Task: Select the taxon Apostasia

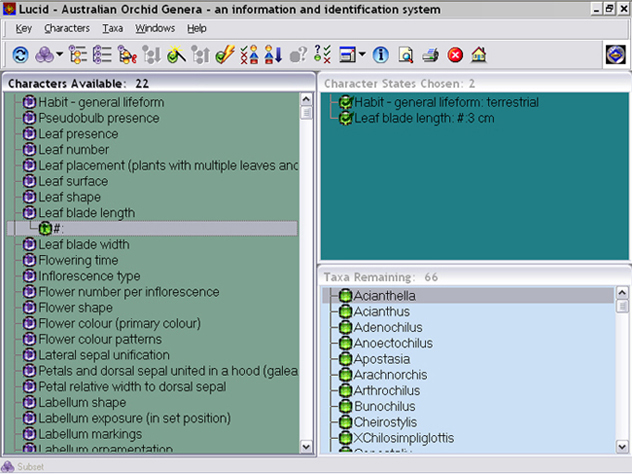Action: 382,359
